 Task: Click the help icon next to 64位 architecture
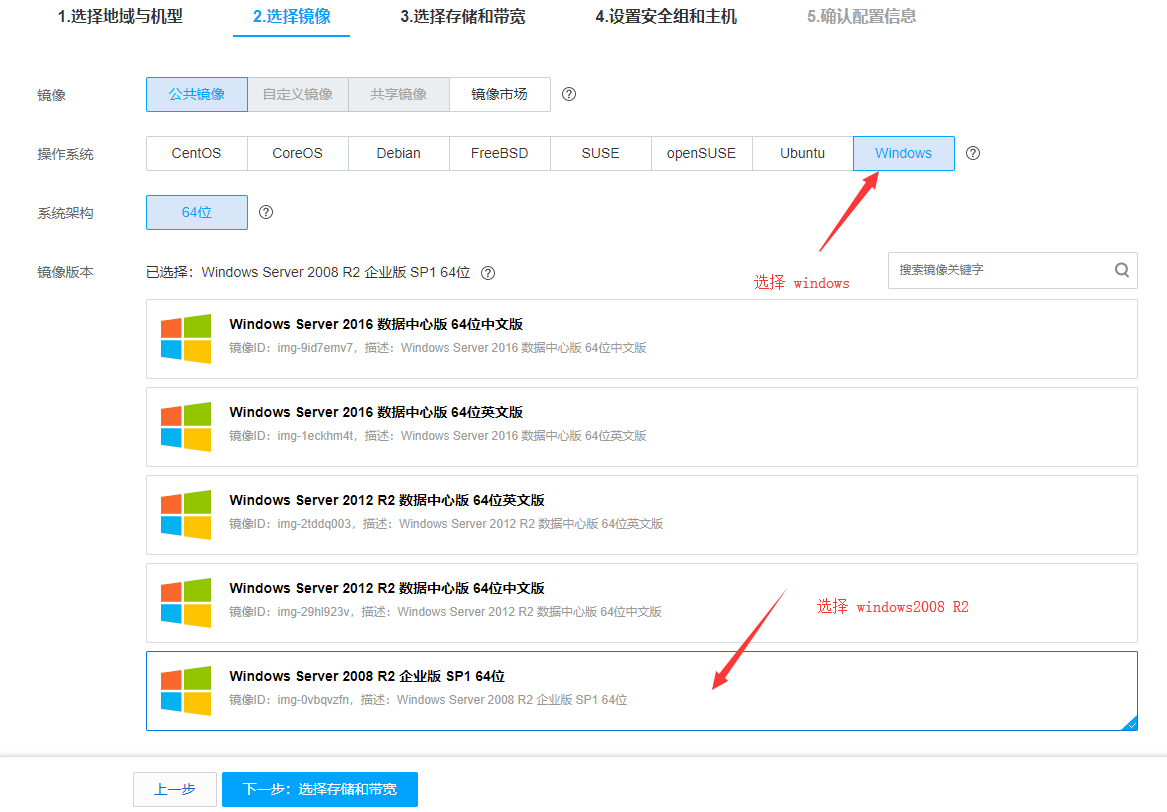[x=266, y=212]
